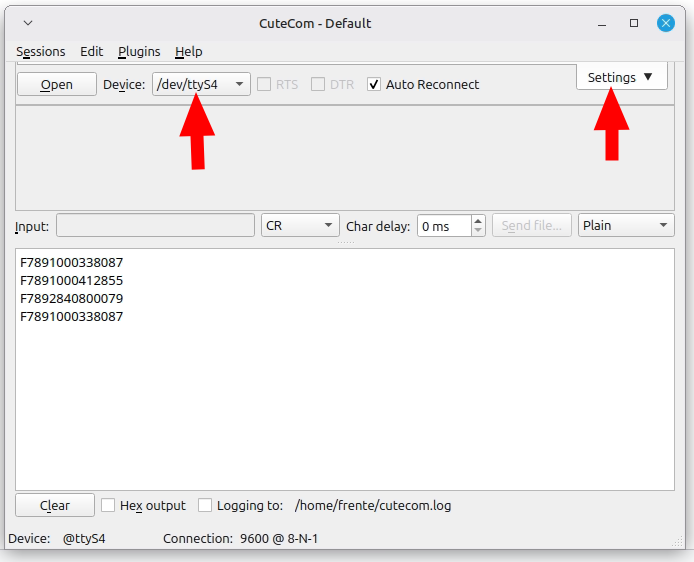Select output line F7892840800079
This screenshot has height=562, width=694.
pos(72,299)
